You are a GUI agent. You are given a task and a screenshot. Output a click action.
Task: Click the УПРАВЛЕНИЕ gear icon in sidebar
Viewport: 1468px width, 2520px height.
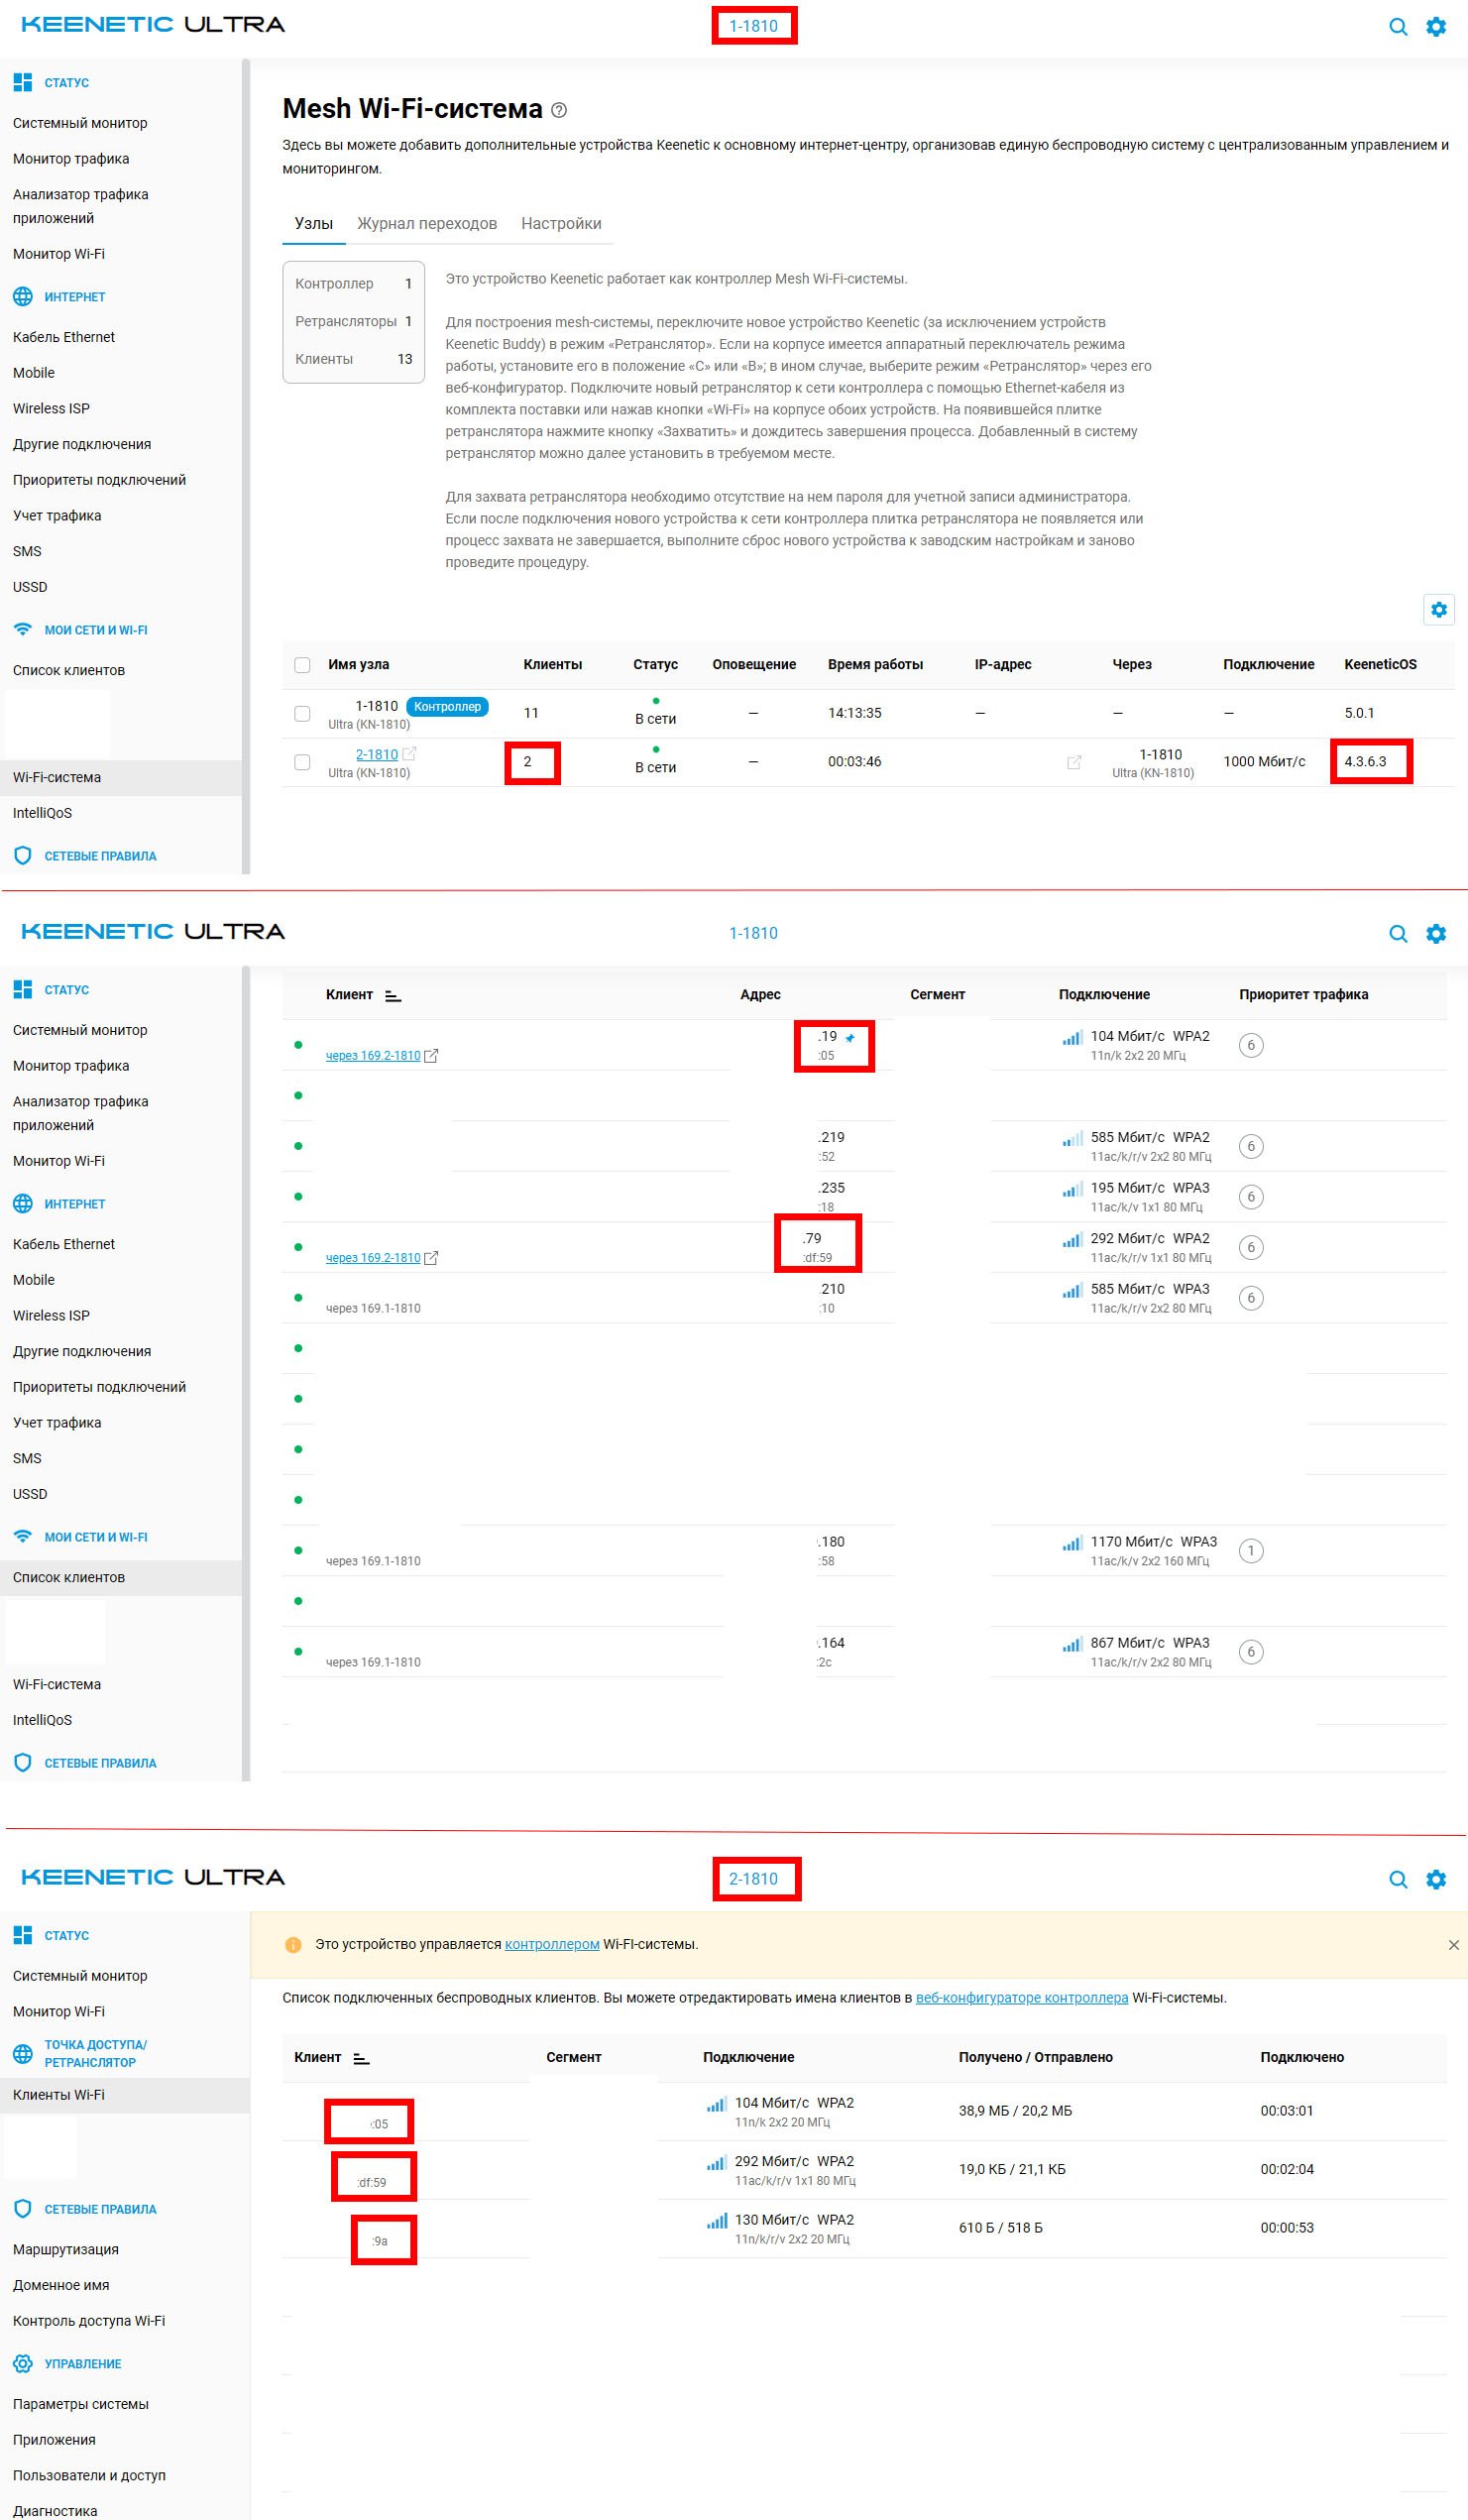[23, 2363]
